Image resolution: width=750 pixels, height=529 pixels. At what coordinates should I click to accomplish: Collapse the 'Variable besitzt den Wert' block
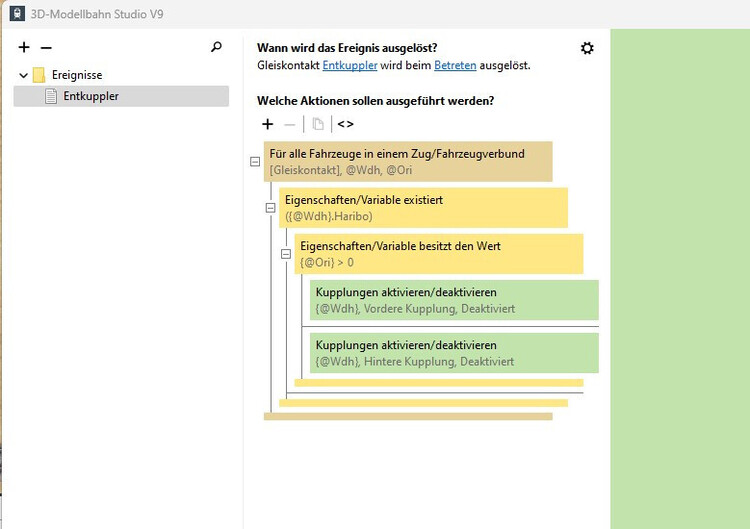(285, 253)
